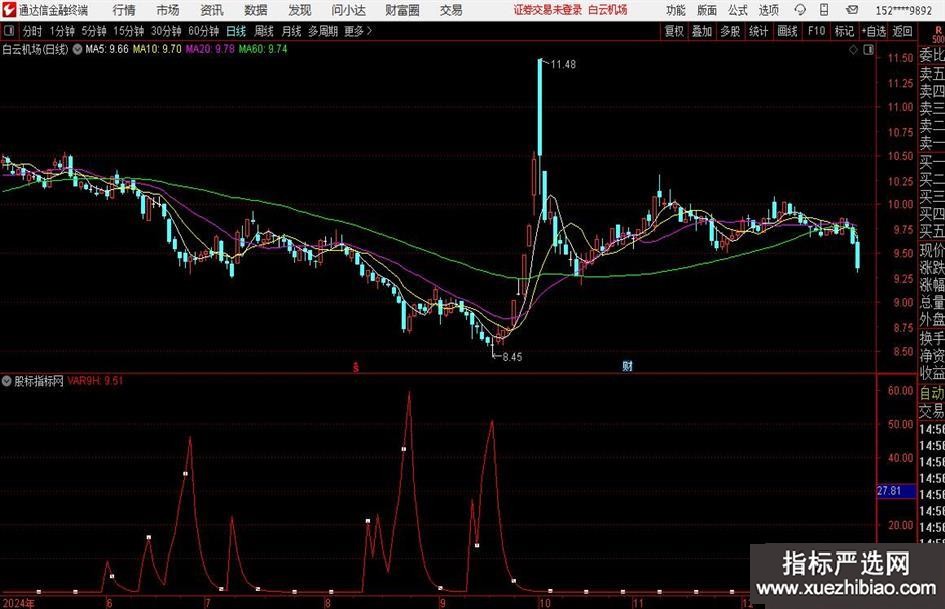Screen dimensions: 945x609
Task: Expand the 白云机场(日线) indicator dropdown
Action: coord(77,49)
